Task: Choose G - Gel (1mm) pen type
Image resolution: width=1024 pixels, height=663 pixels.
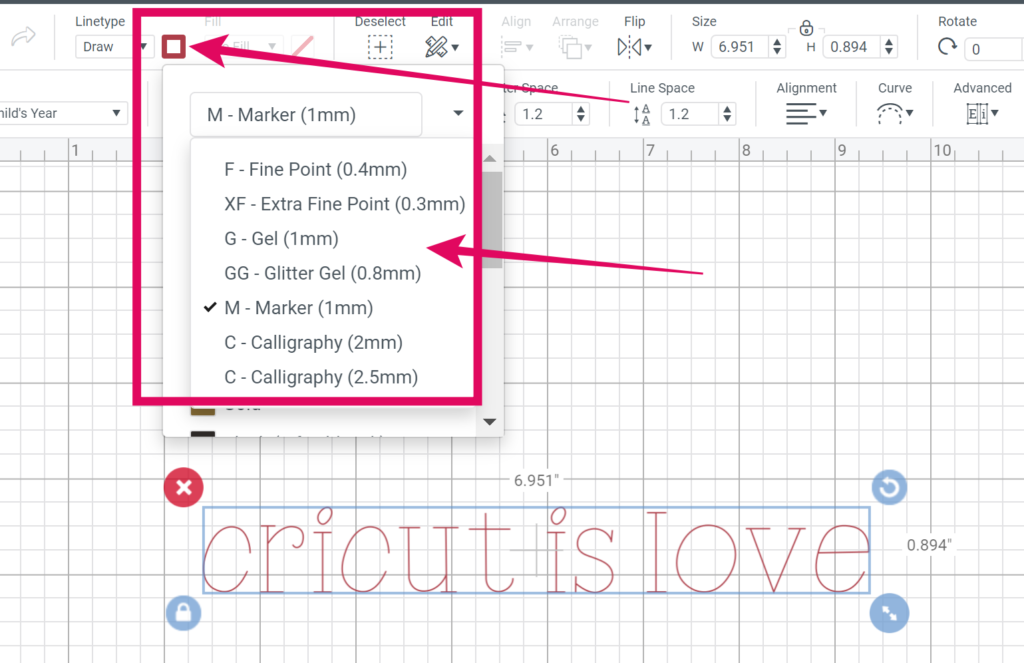Action: [281, 238]
